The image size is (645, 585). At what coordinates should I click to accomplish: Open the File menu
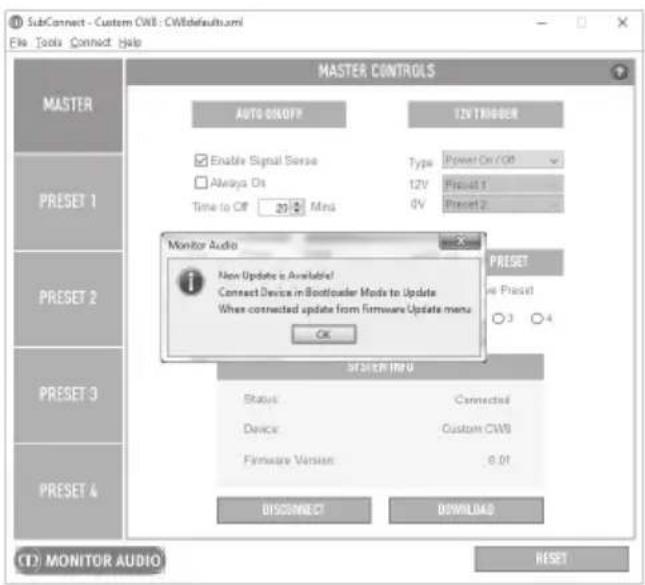[x=18, y=42]
